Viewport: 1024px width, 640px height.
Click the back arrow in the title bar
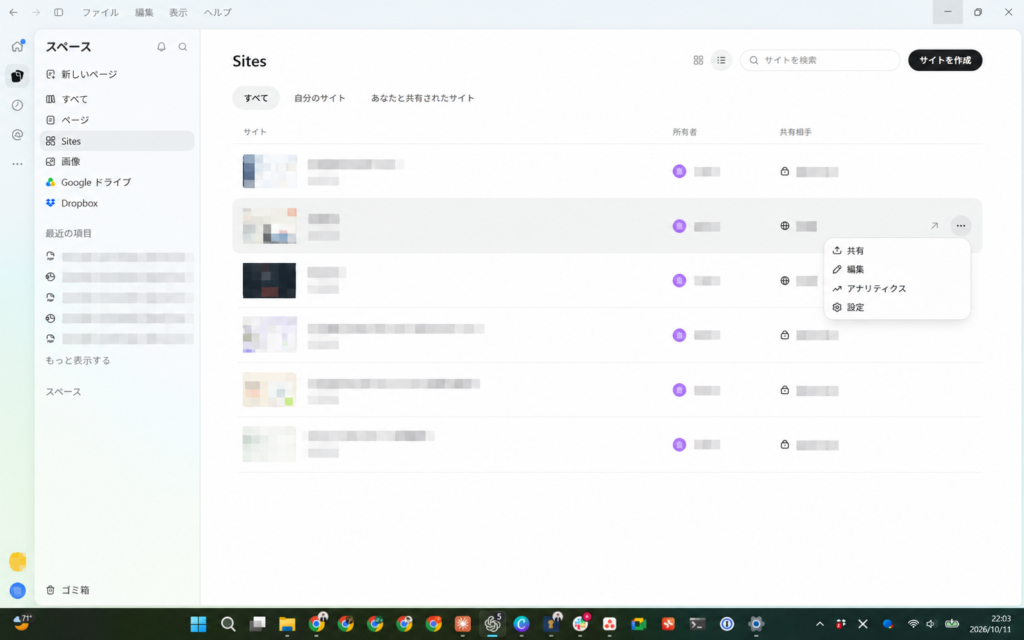[x=13, y=12]
